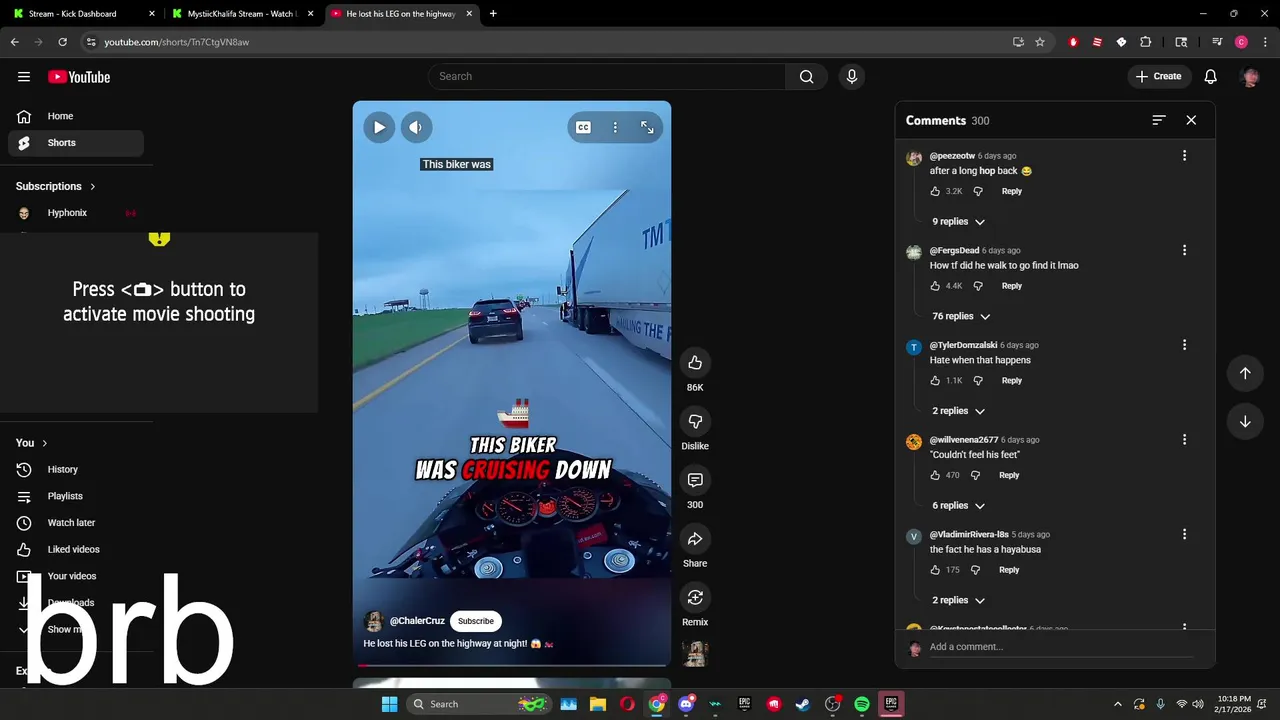
Task: Go to next Short with down arrow
Action: (x=1245, y=421)
